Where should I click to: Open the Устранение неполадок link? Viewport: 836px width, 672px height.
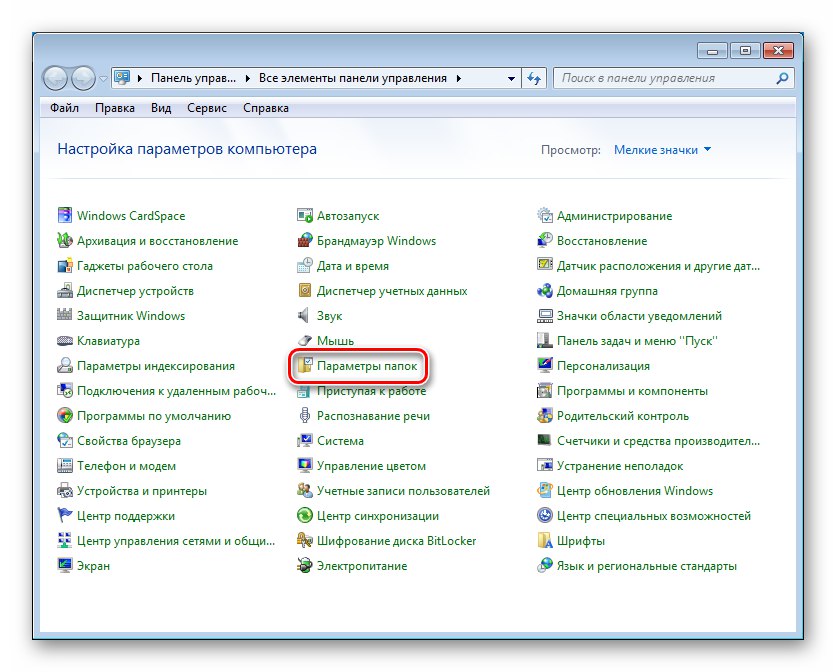[x=620, y=466]
